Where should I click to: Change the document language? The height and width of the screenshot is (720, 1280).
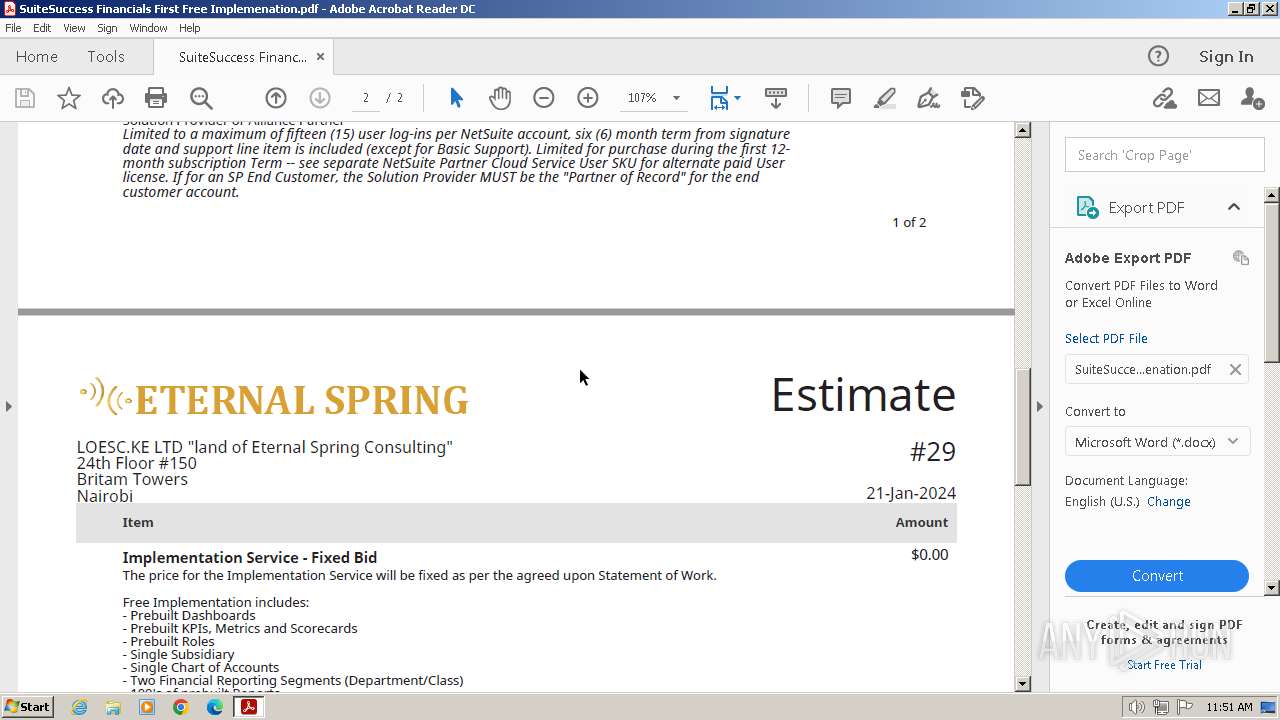(1169, 502)
